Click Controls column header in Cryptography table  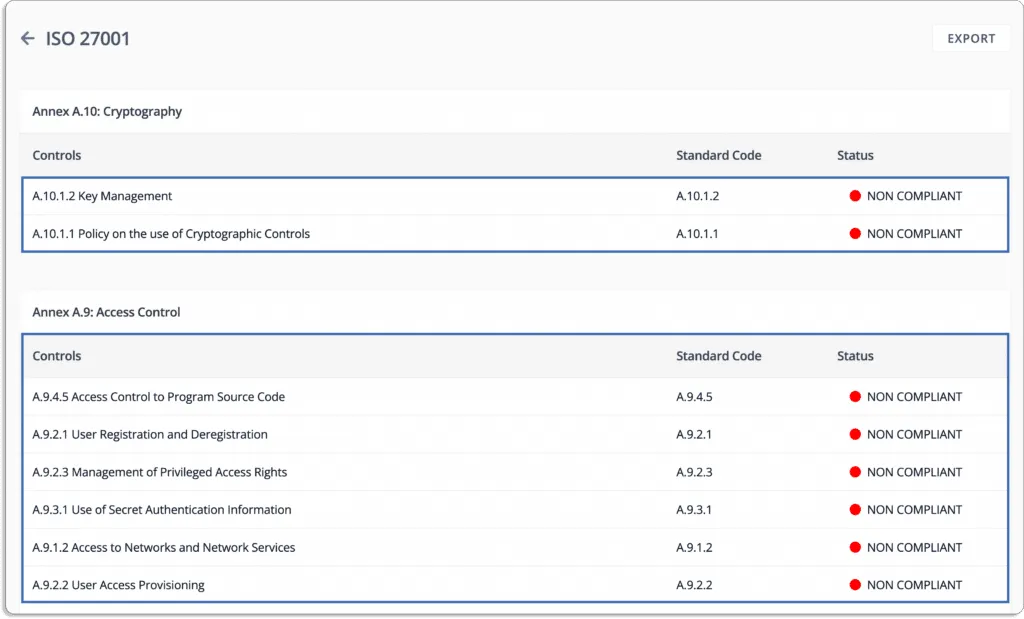[x=57, y=155]
